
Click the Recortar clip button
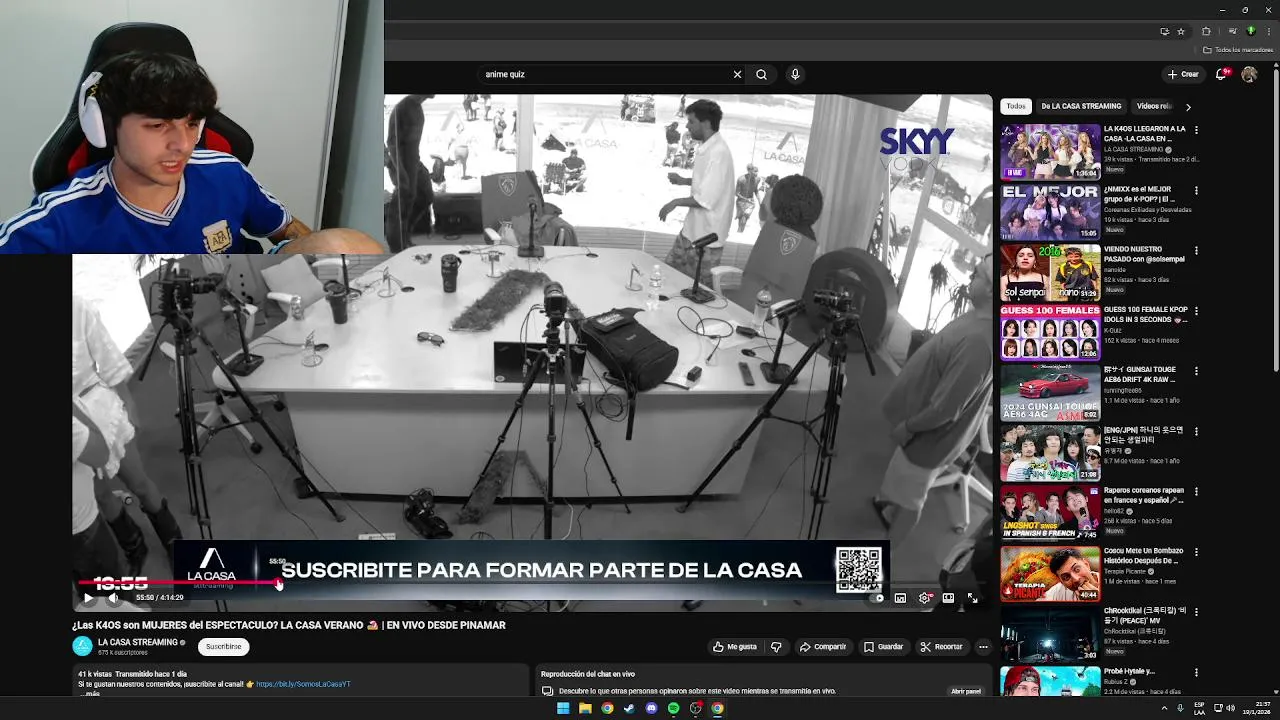coord(941,647)
